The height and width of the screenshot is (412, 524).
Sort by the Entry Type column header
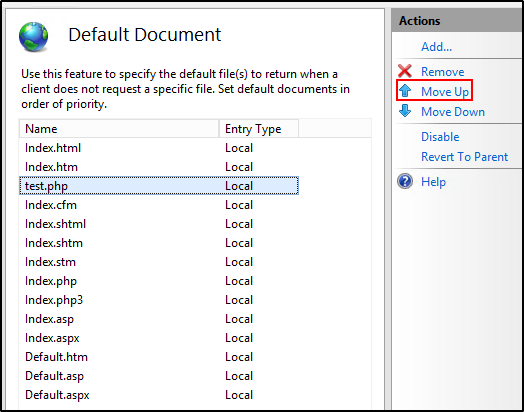pyautogui.click(x=259, y=129)
